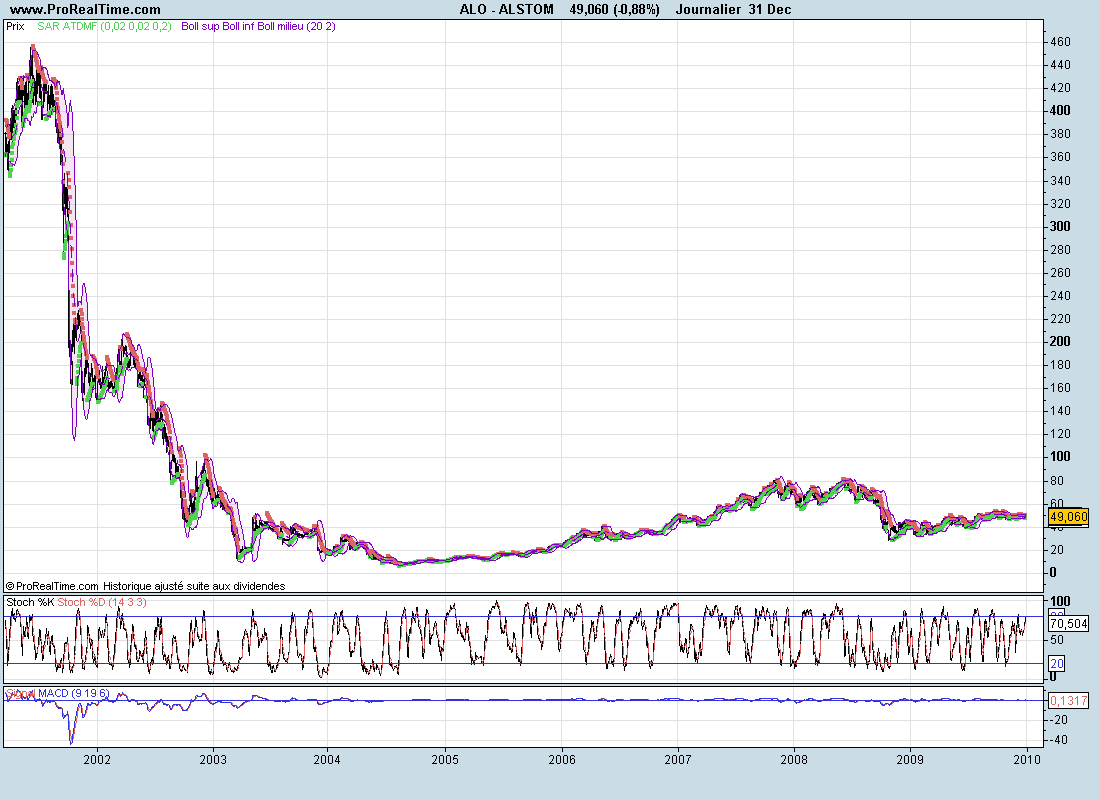Select the MACD (9 19 6) legend

[x=74, y=693]
